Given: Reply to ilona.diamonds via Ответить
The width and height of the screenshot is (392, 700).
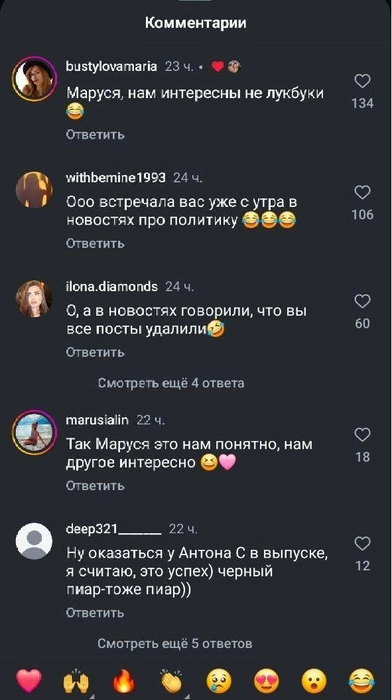Looking at the screenshot, I should pos(95,352).
